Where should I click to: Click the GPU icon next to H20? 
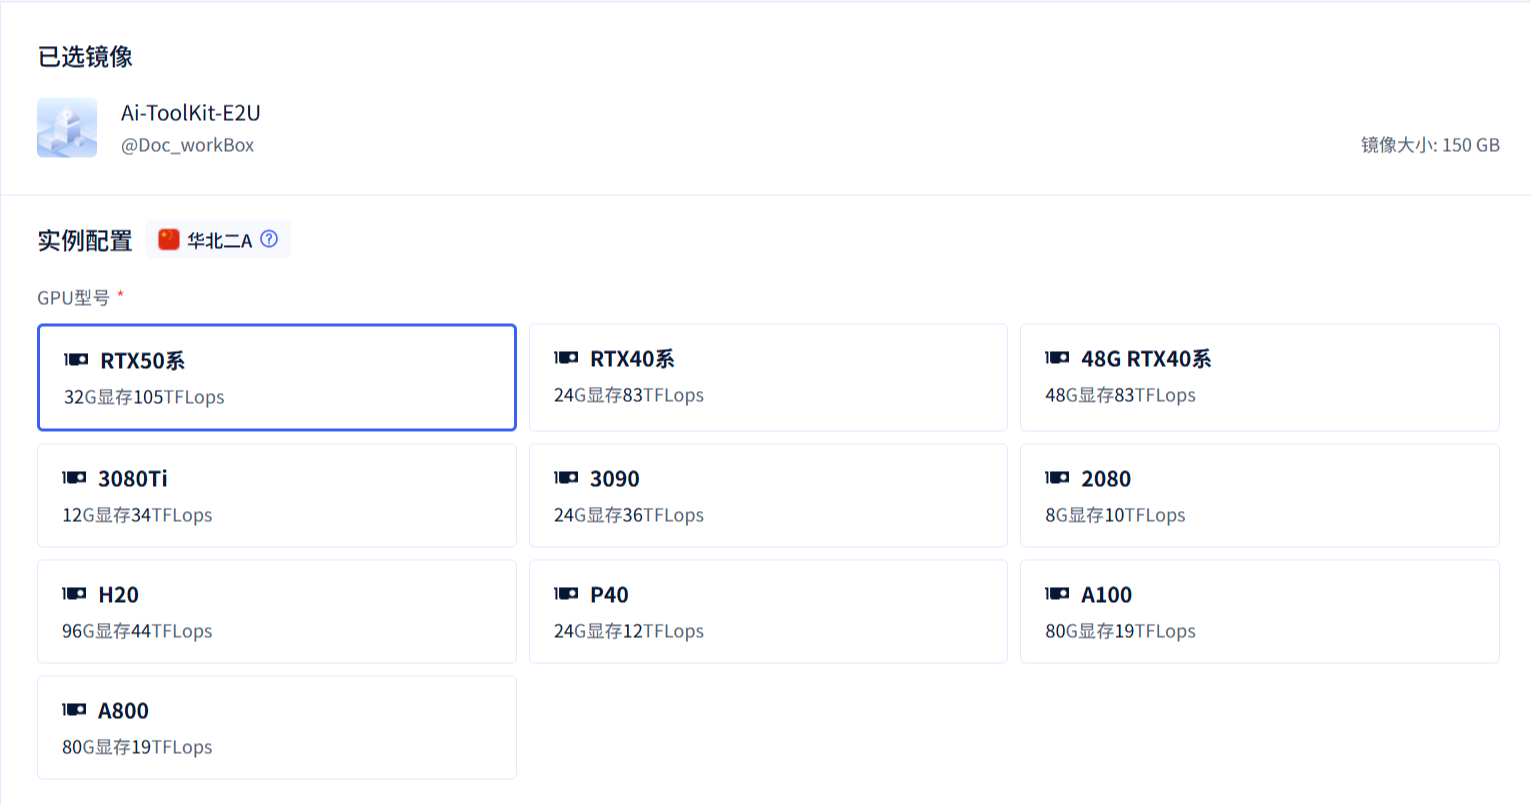pyautogui.click(x=74, y=594)
